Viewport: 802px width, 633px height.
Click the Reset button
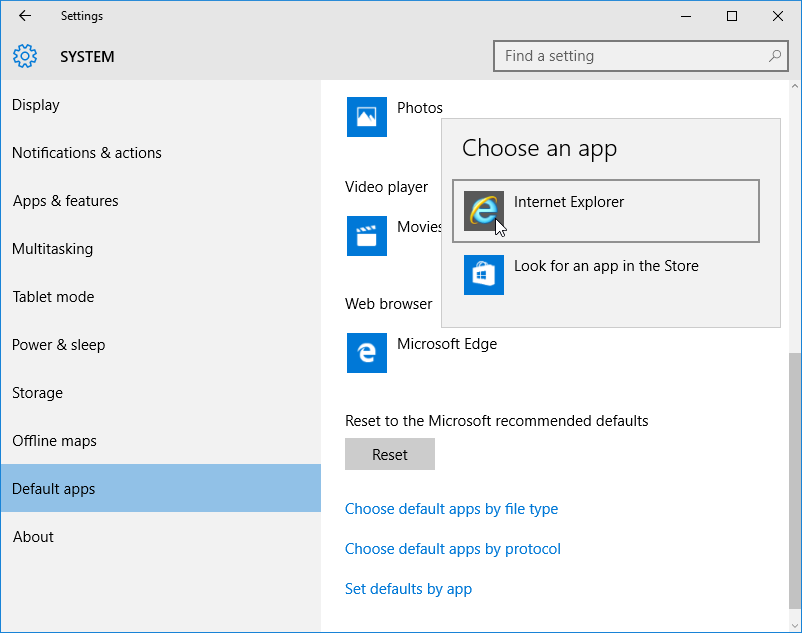click(390, 454)
